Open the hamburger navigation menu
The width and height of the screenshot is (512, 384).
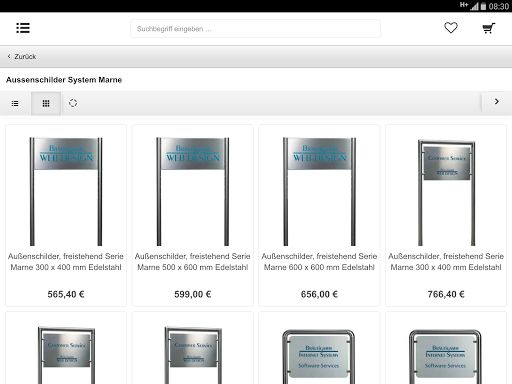(23, 28)
